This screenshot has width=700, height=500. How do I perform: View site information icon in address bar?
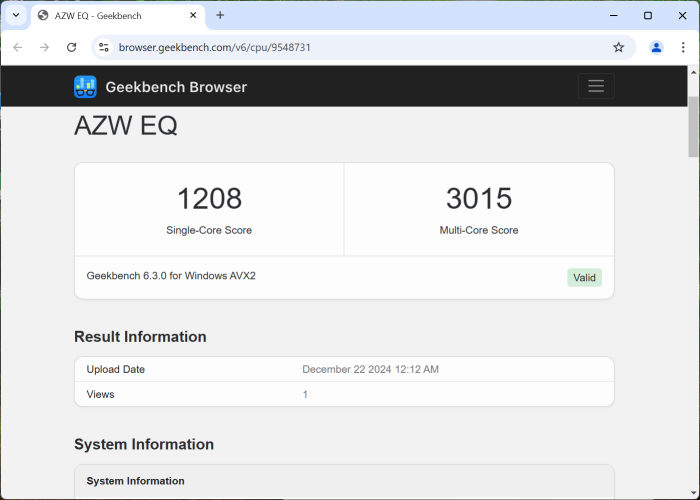(x=104, y=47)
